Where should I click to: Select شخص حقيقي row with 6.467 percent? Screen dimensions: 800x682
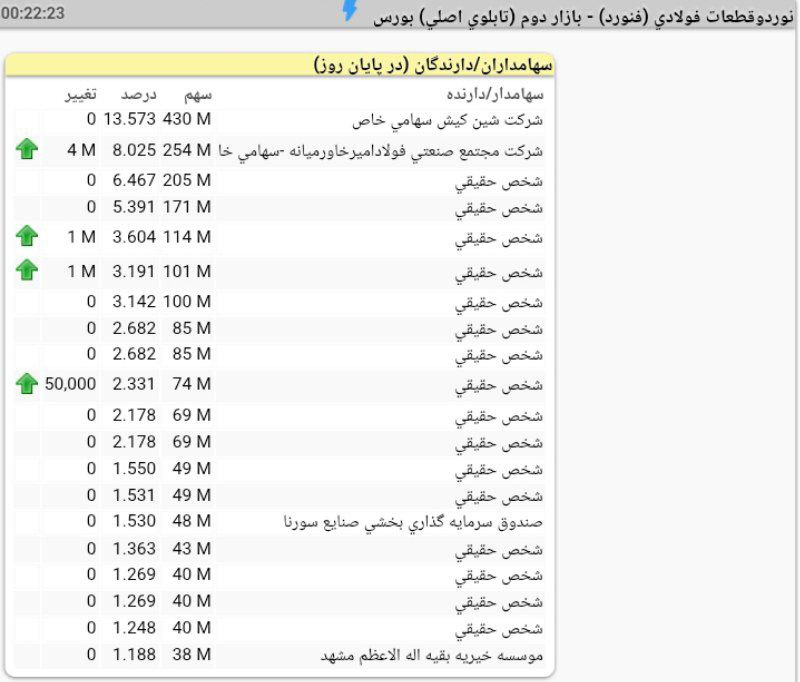click(x=499, y=183)
